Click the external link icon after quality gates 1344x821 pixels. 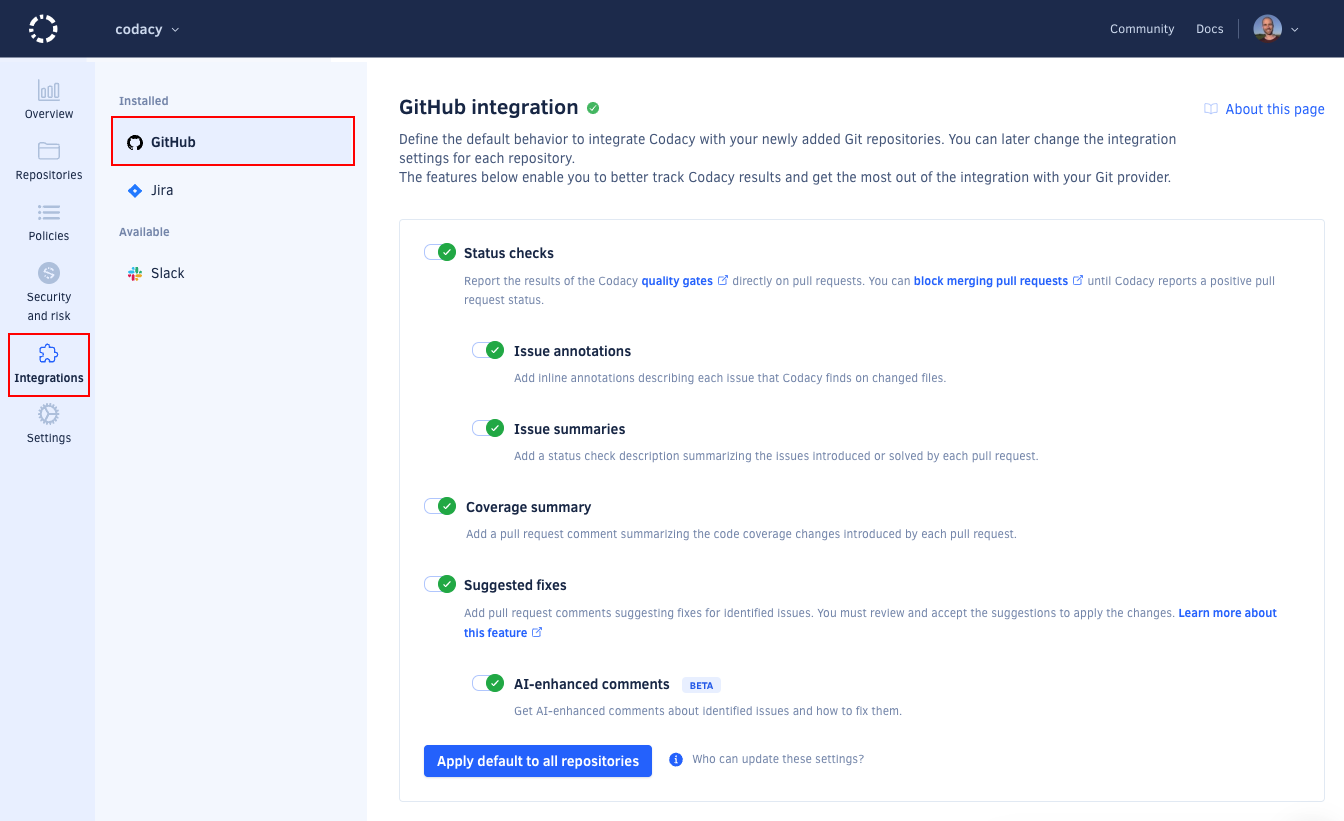pos(723,281)
